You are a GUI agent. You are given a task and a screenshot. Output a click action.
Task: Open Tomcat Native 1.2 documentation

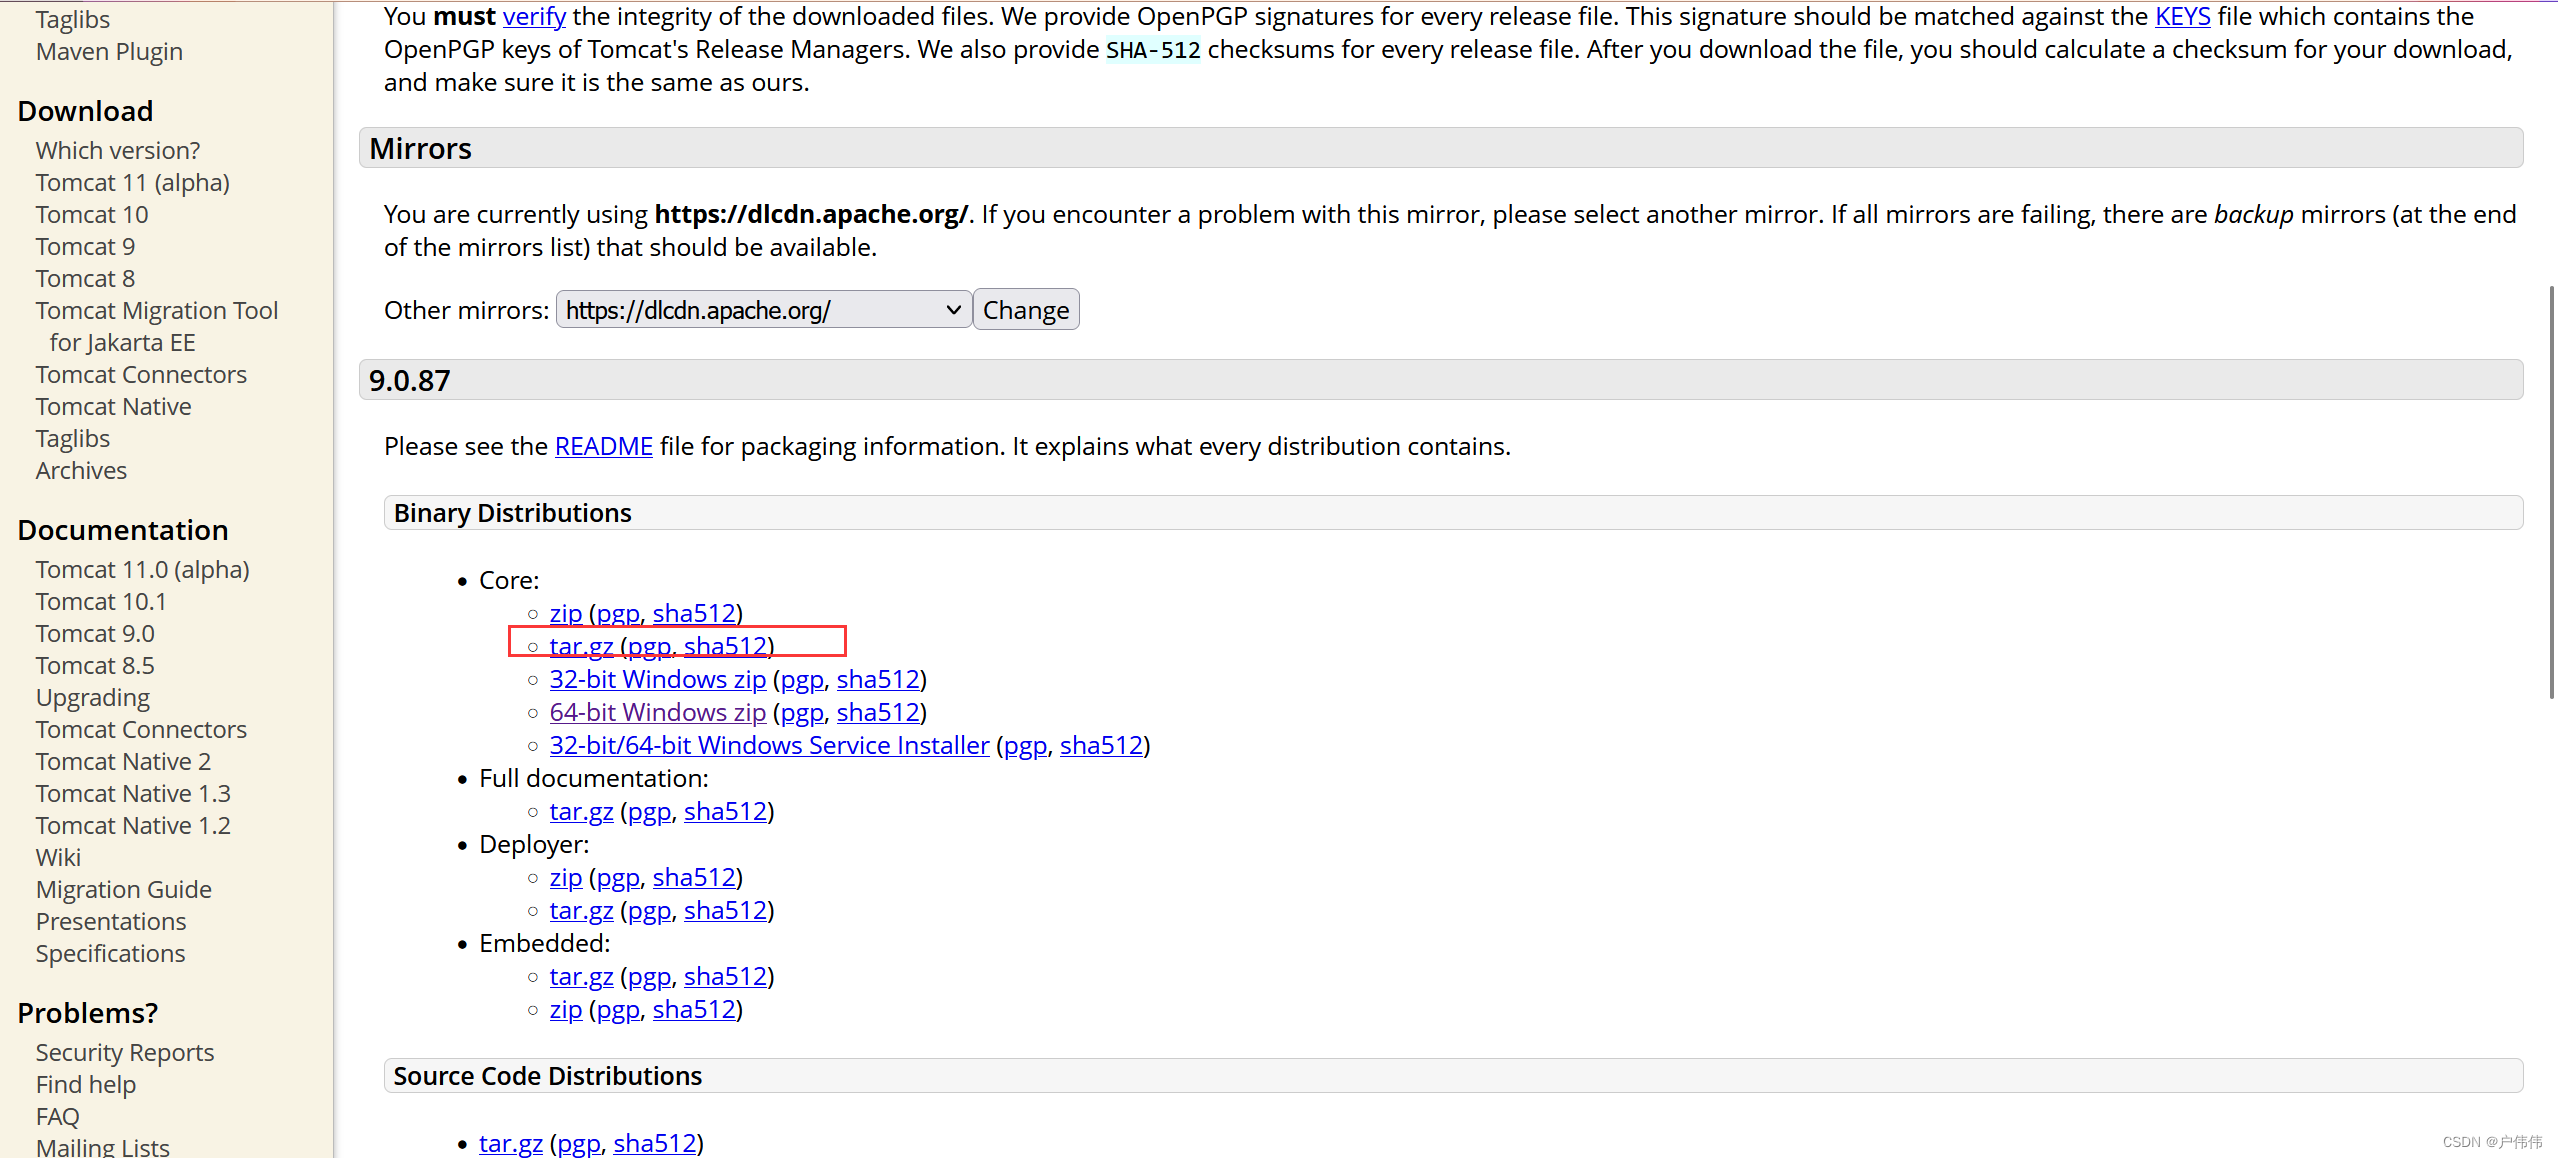pyautogui.click(x=133, y=825)
